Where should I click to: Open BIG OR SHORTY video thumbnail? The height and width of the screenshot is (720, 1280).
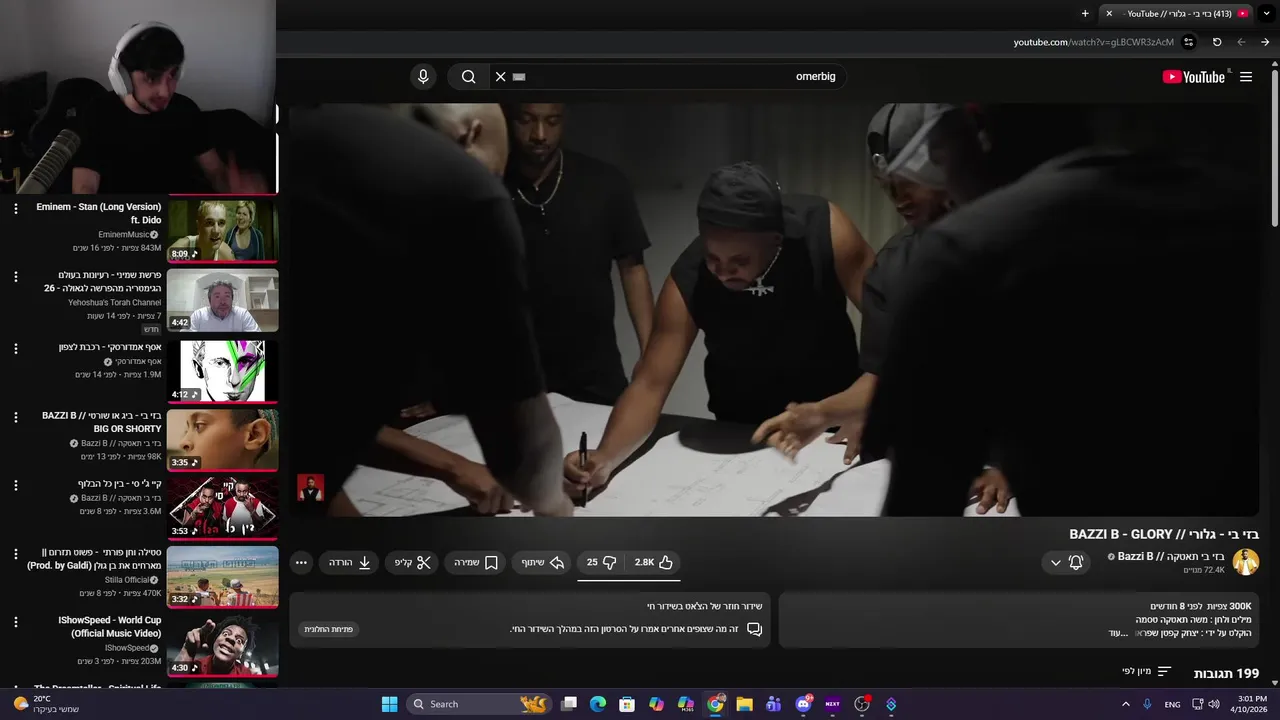(222, 439)
